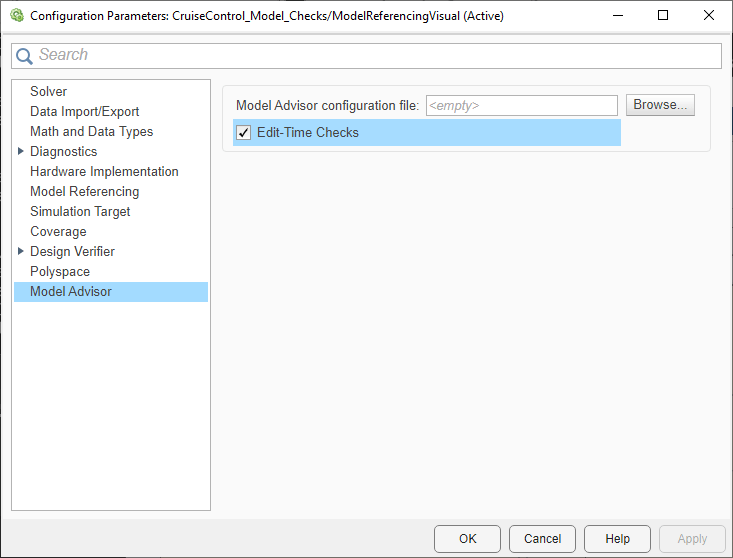
Task: Go to Math and Data Types
Action: [91, 131]
